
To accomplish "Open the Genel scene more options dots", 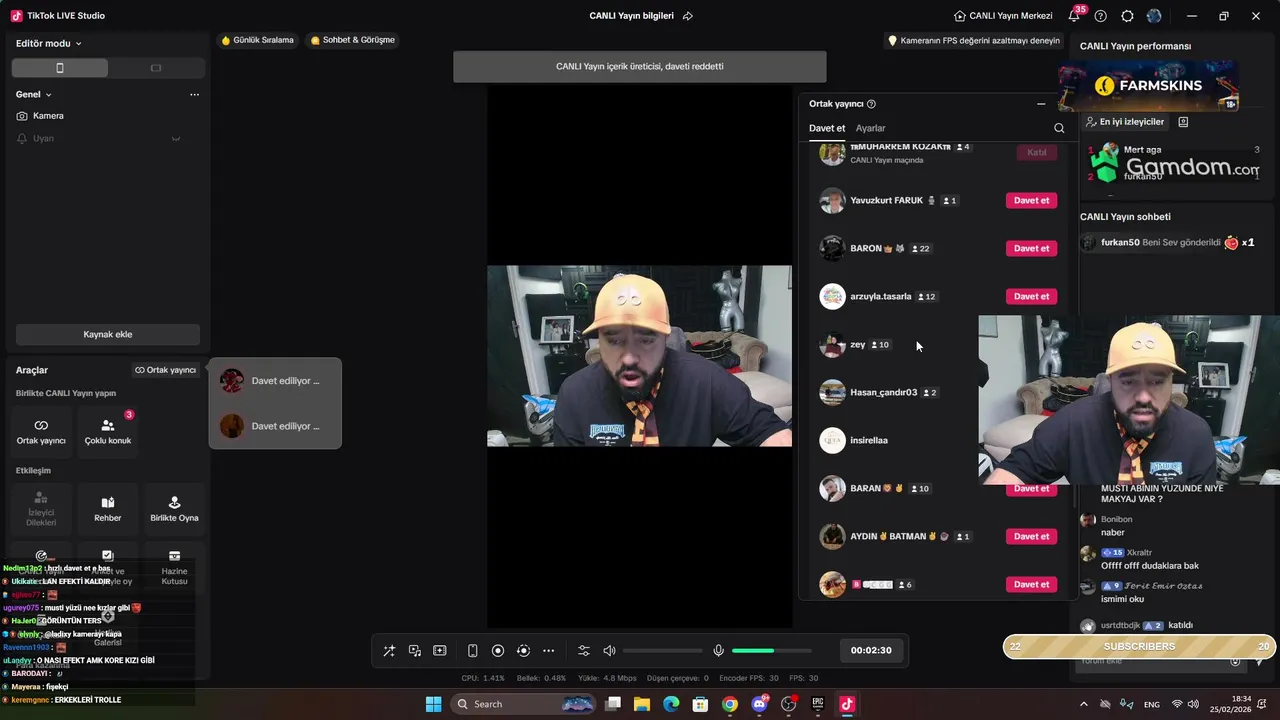I will pyautogui.click(x=194, y=94).
